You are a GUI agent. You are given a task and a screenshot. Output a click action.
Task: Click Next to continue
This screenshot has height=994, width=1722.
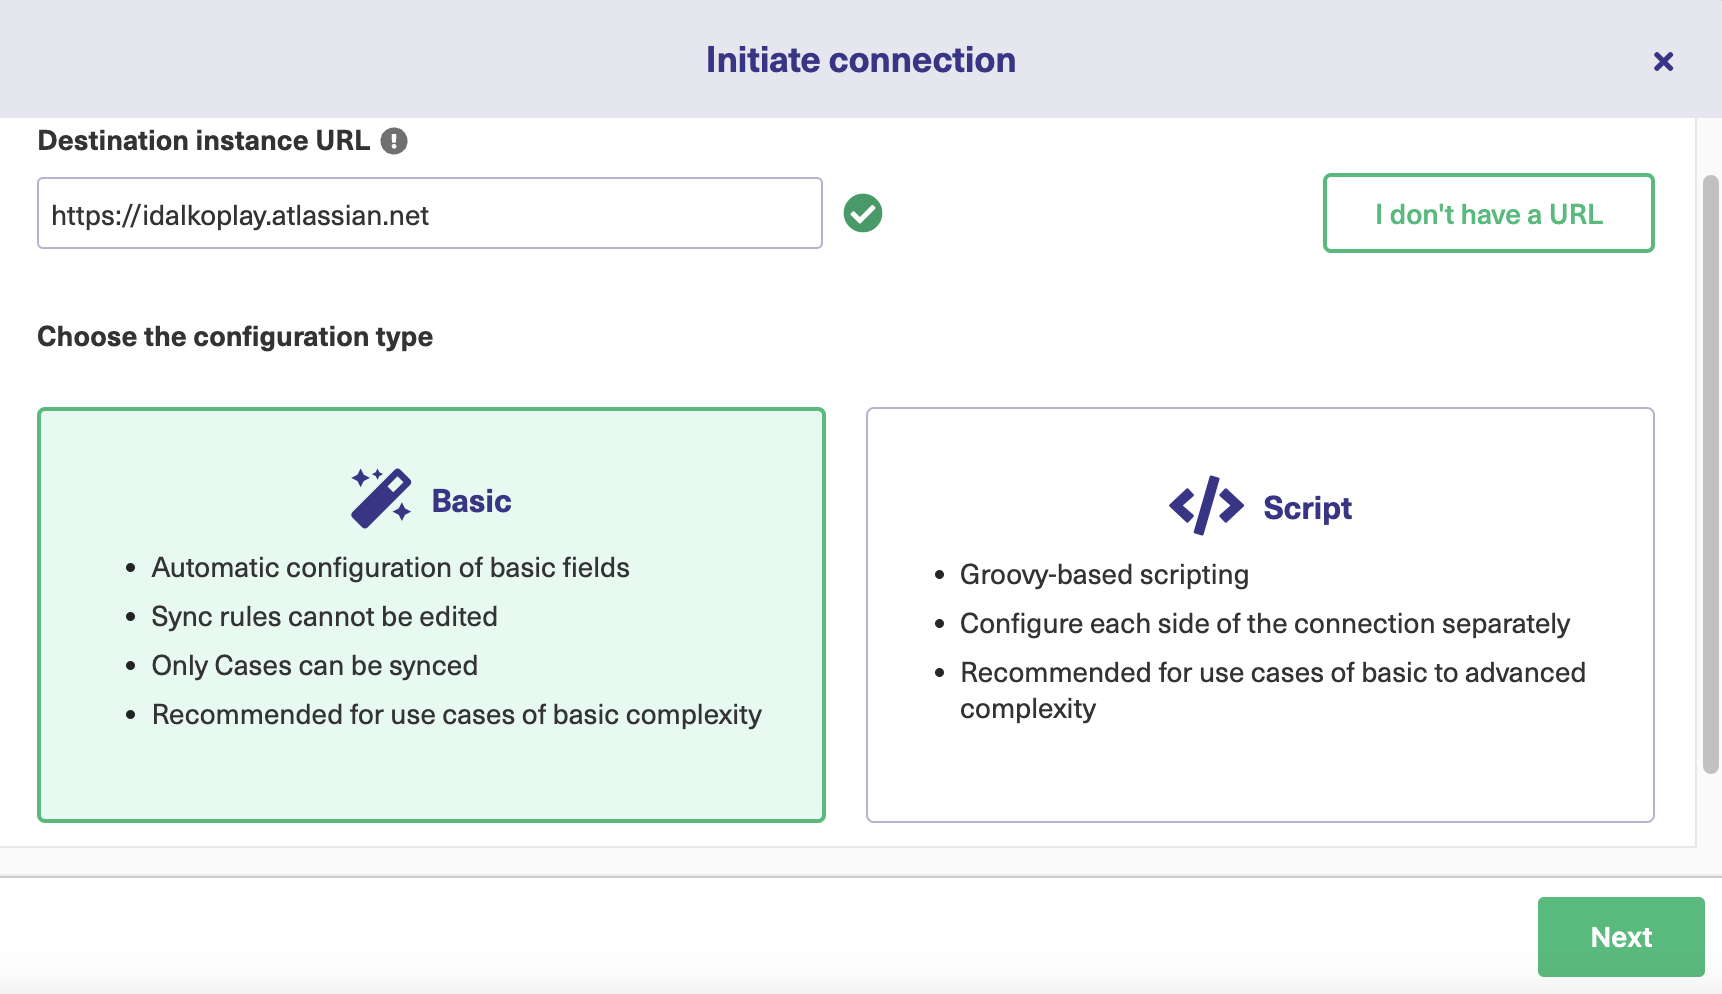[1621, 937]
